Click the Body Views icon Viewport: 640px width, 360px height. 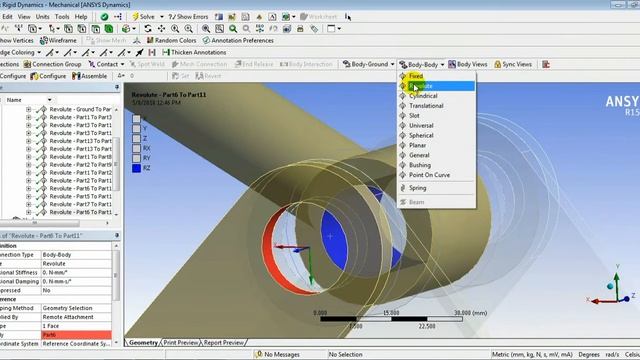pyautogui.click(x=452, y=64)
